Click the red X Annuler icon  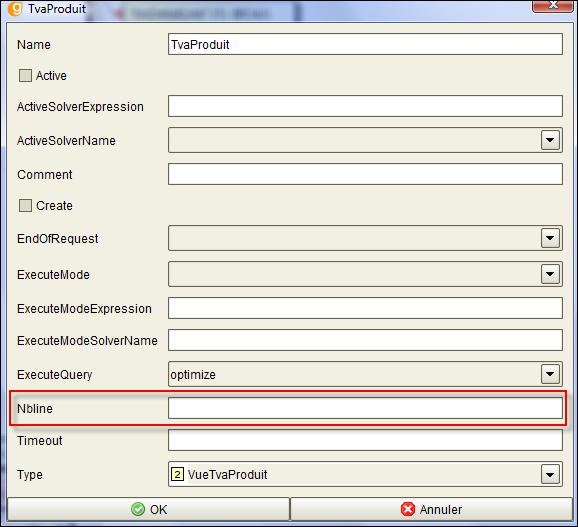tap(408, 509)
